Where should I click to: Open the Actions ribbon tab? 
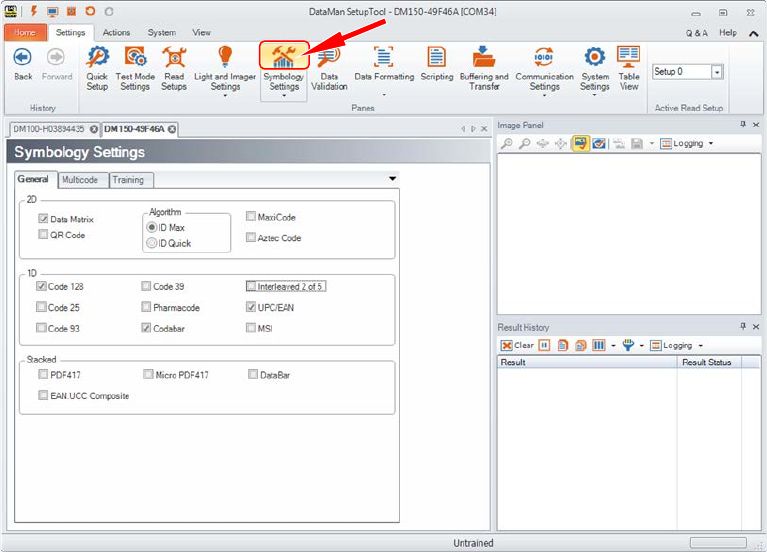(x=116, y=33)
